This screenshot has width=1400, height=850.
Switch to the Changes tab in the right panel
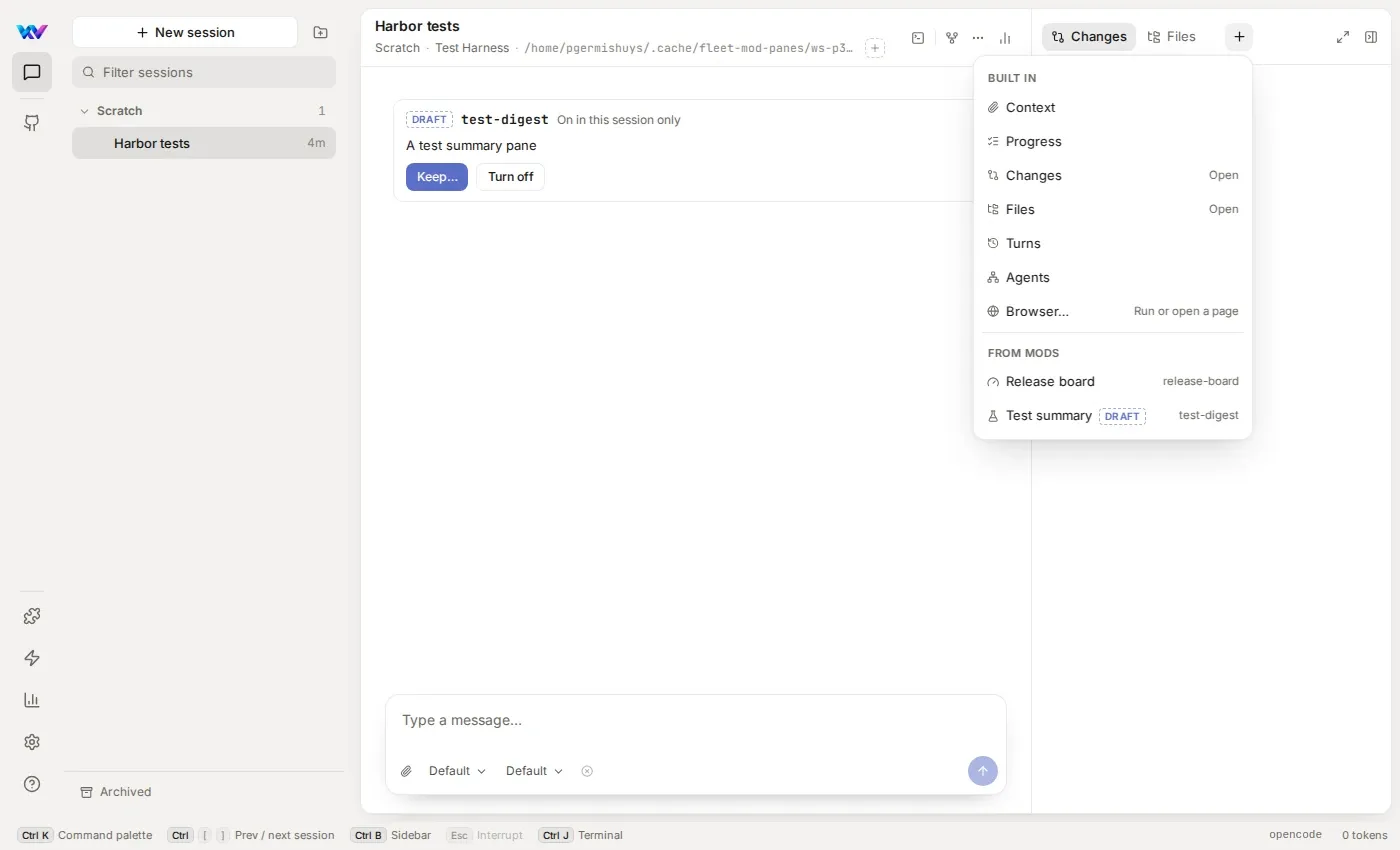(x=1089, y=37)
